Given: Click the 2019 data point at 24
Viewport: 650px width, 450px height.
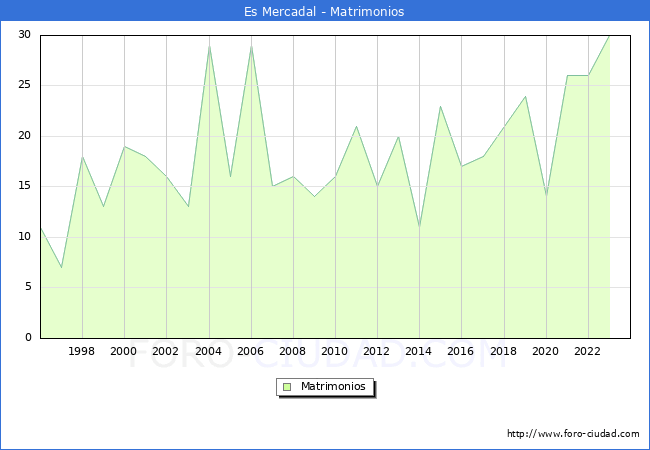Looking at the screenshot, I should pyautogui.click(x=526, y=96).
